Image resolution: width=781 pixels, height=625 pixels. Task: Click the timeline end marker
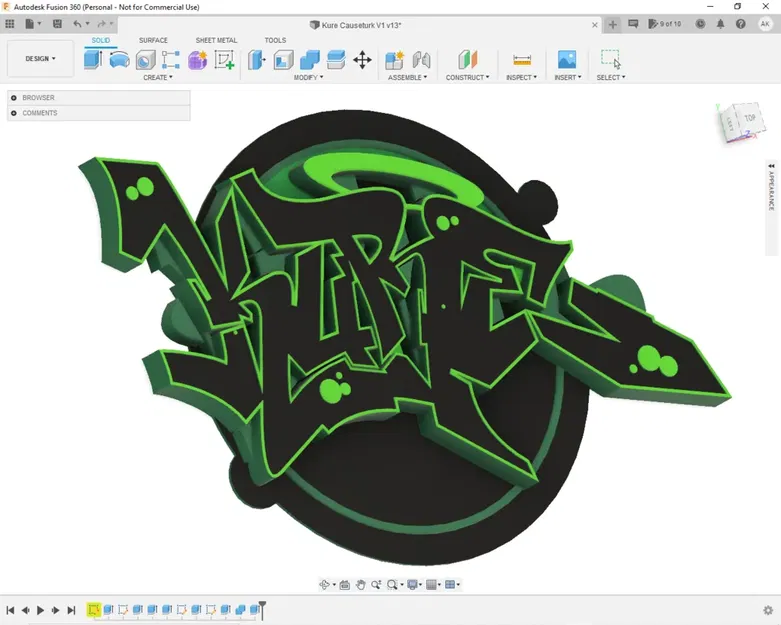click(x=262, y=611)
